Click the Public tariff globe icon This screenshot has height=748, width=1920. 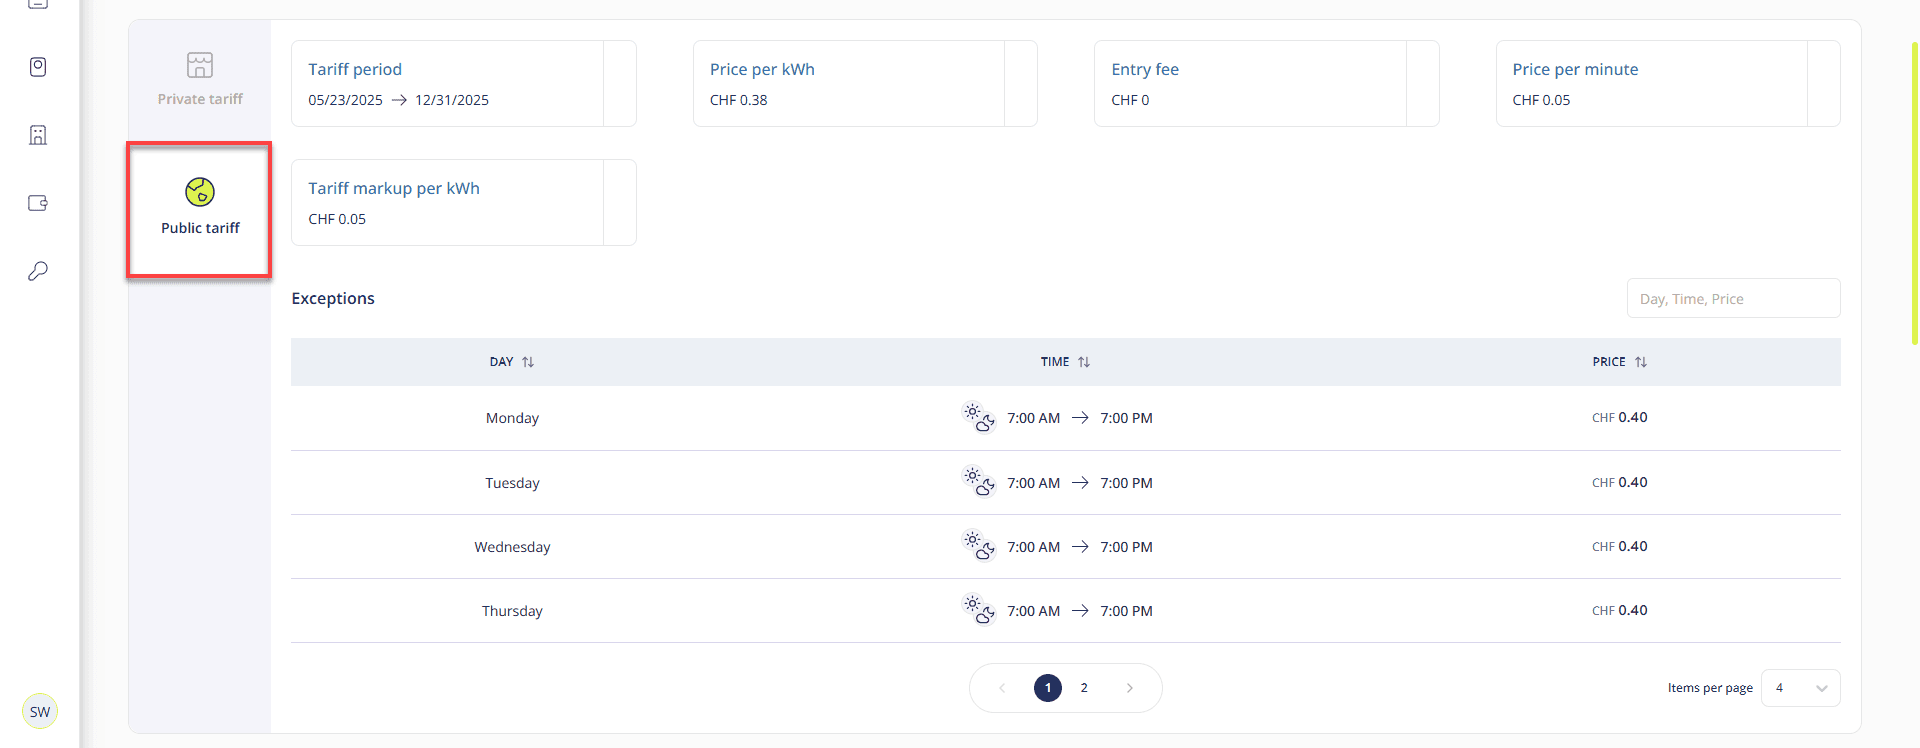(x=200, y=191)
